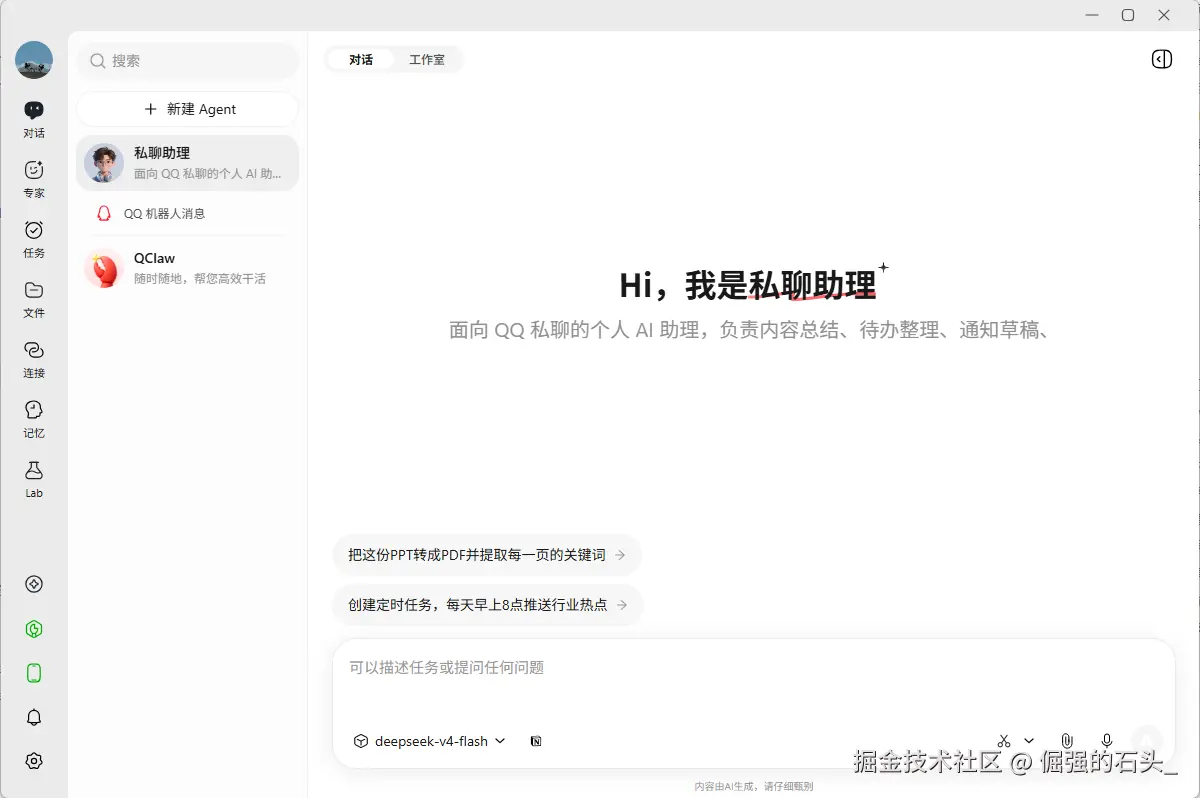Click the QQ penguin icon
1200x798 pixels.
[104, 213]
